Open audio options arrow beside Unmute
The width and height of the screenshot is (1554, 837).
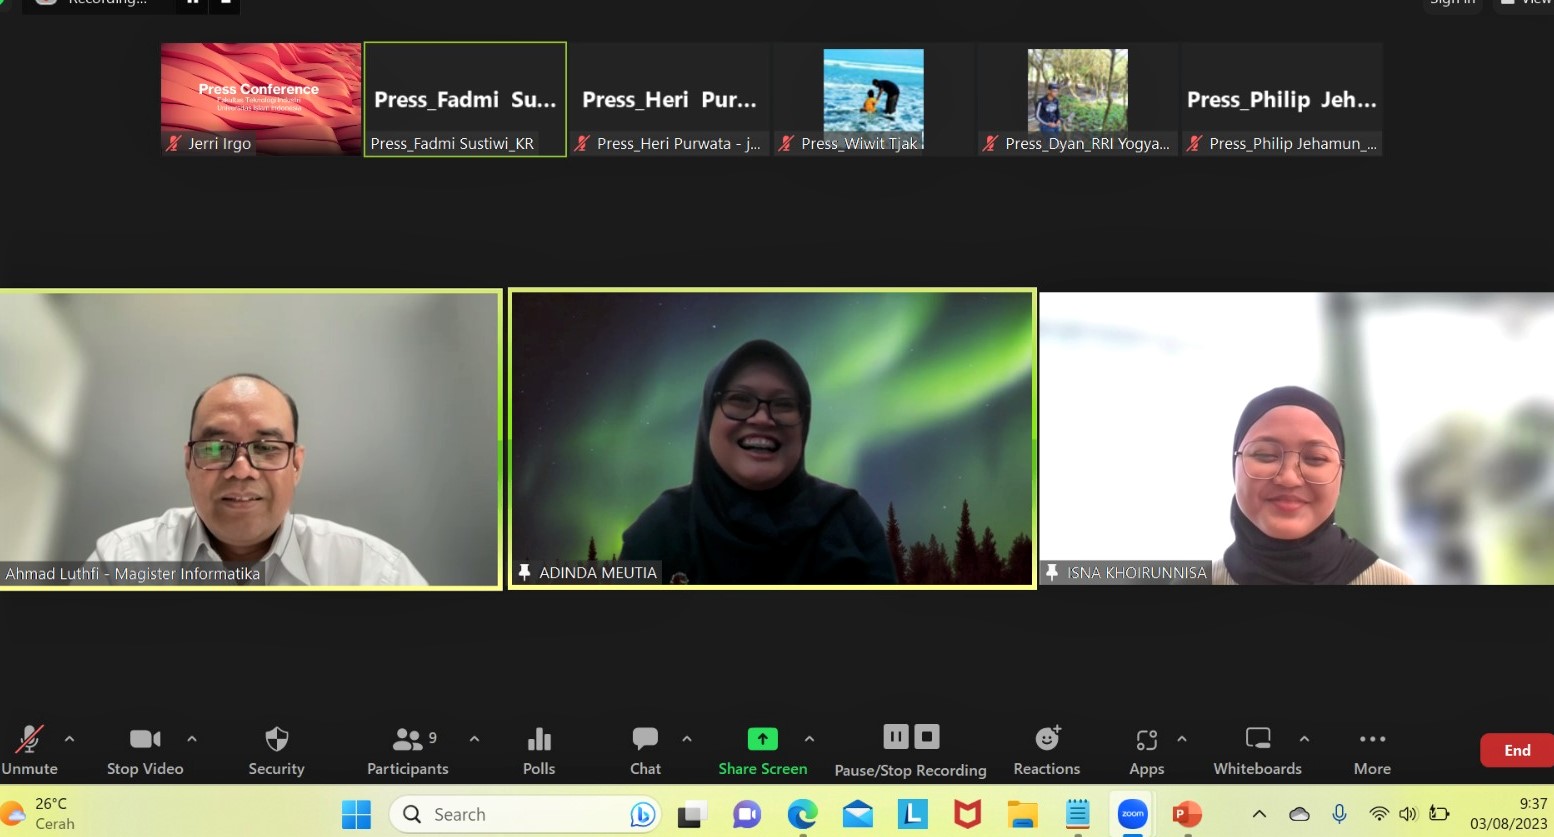(69, 739)
